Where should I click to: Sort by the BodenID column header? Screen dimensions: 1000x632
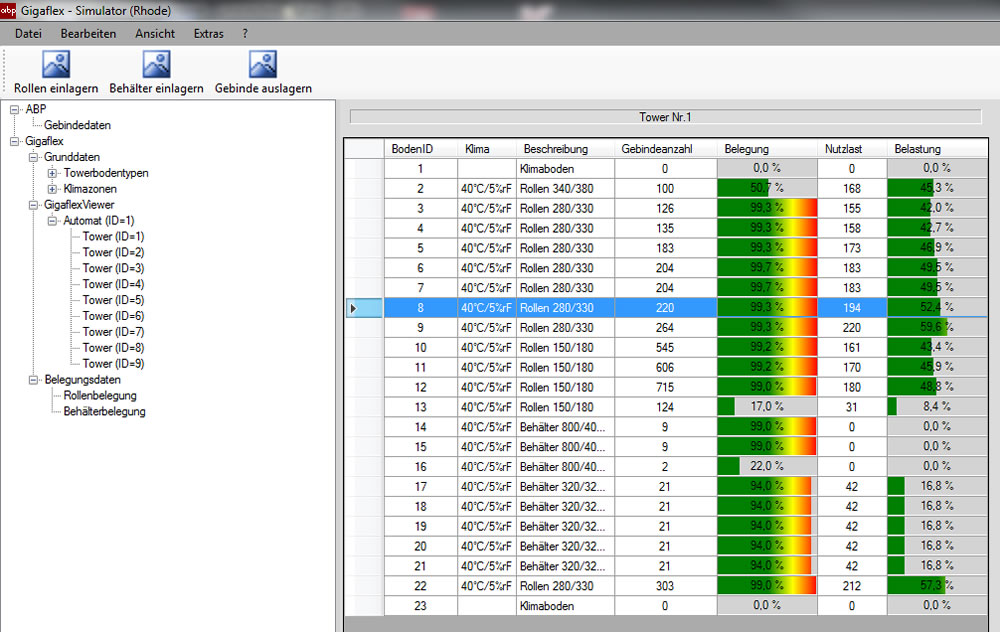pos(421,149)
